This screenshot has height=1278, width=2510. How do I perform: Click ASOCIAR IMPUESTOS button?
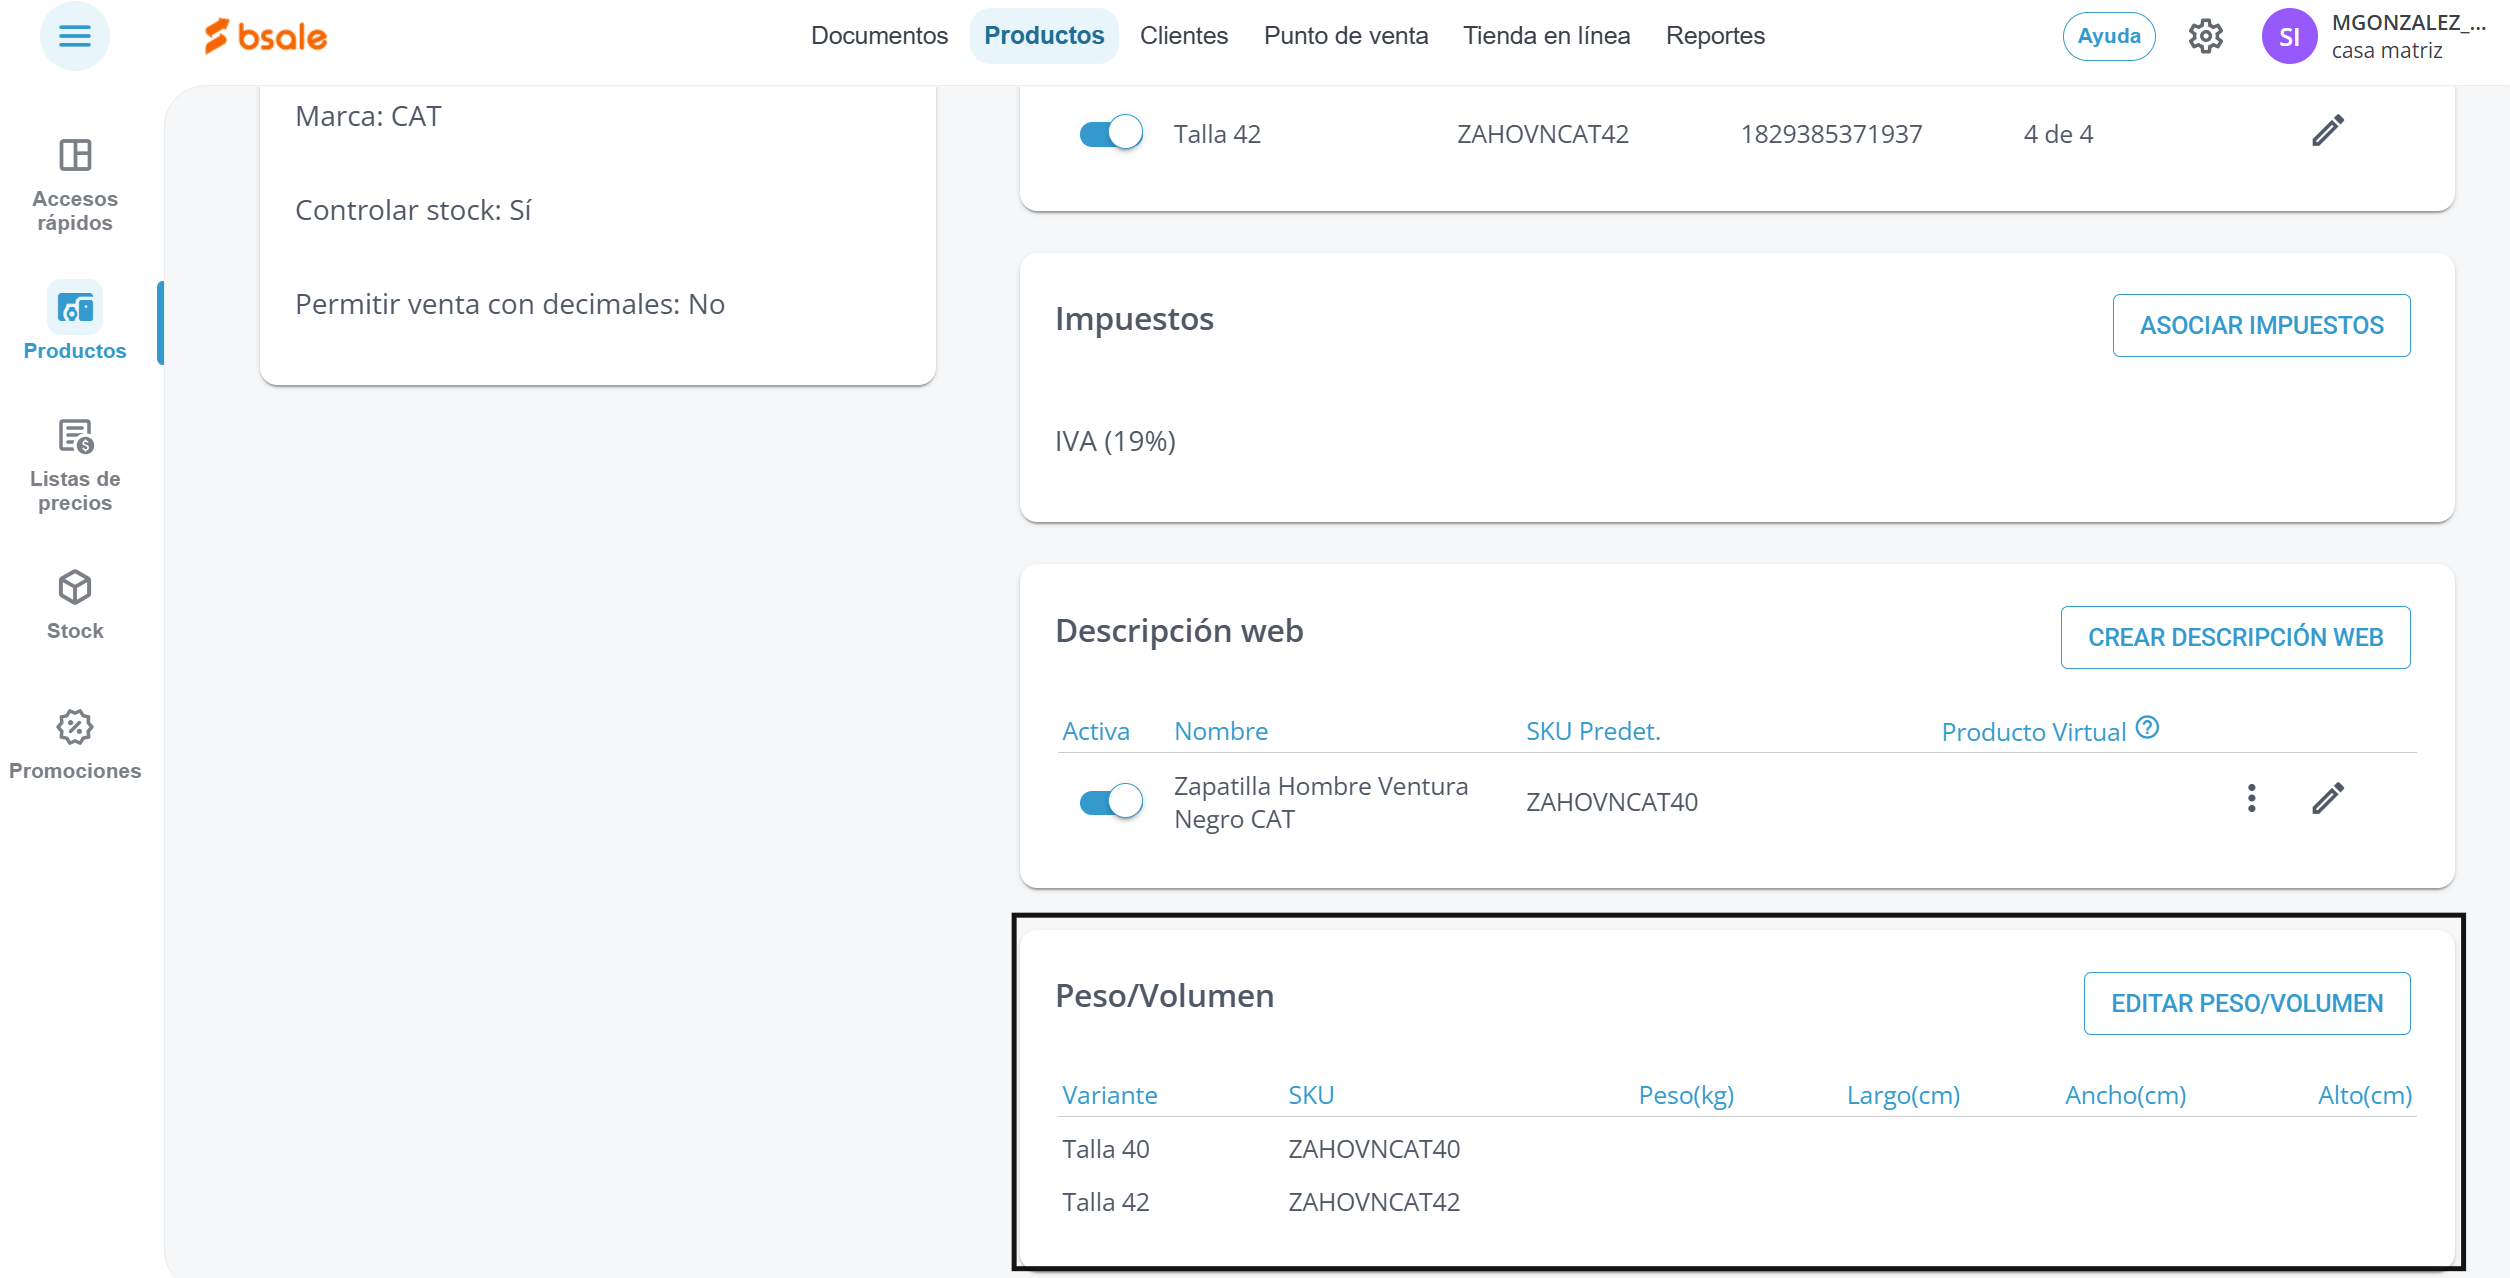[x=2261, y=326]
